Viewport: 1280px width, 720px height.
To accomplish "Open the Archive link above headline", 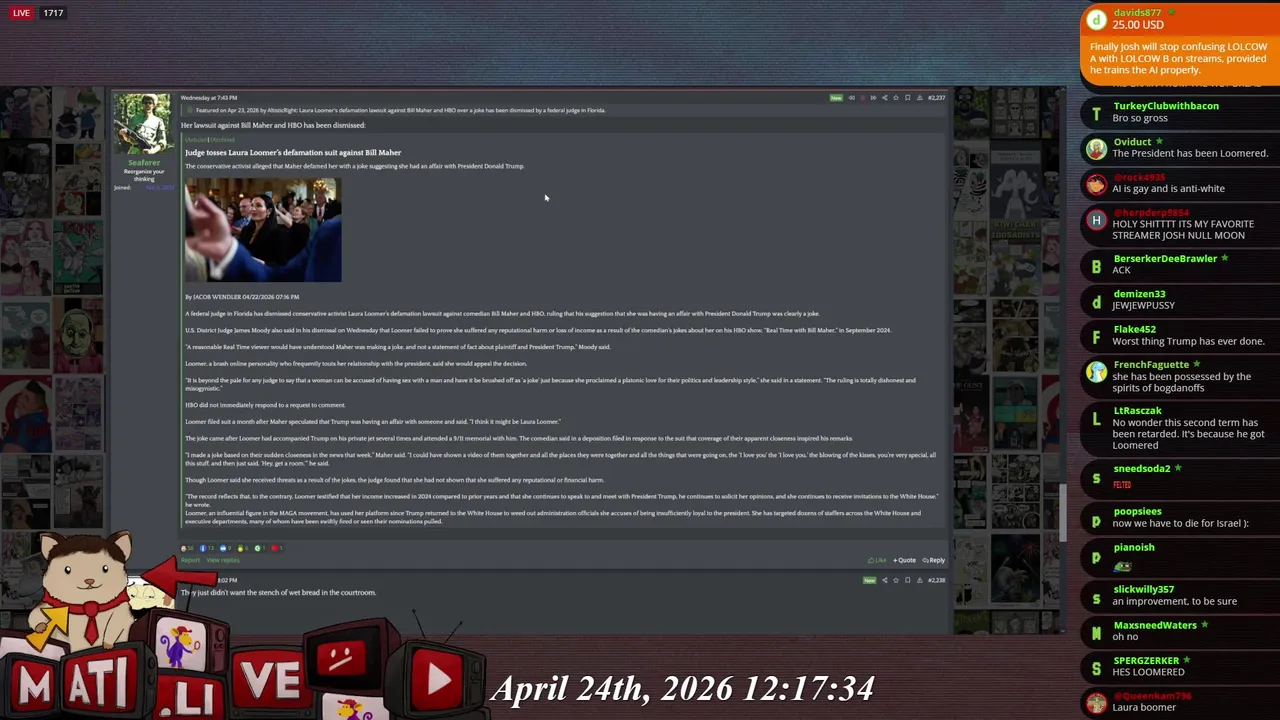I will pyautogui.click(x=222, y=140).
